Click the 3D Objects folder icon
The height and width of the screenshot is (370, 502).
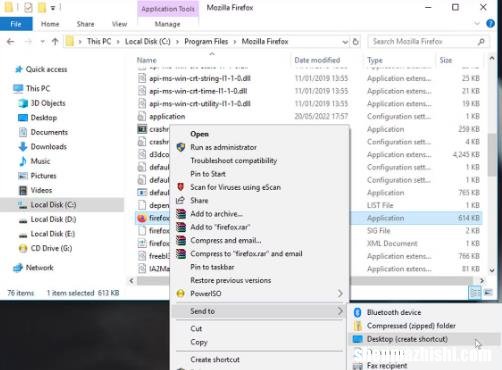point(23,103)
